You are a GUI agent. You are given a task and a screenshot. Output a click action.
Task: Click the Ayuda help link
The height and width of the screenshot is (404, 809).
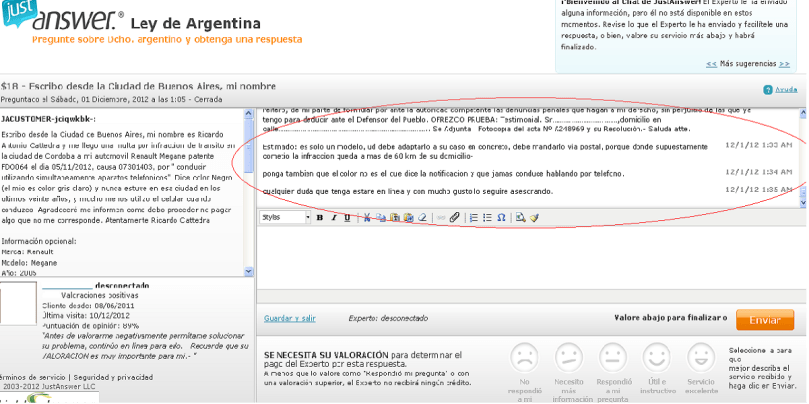pos(785,90)
